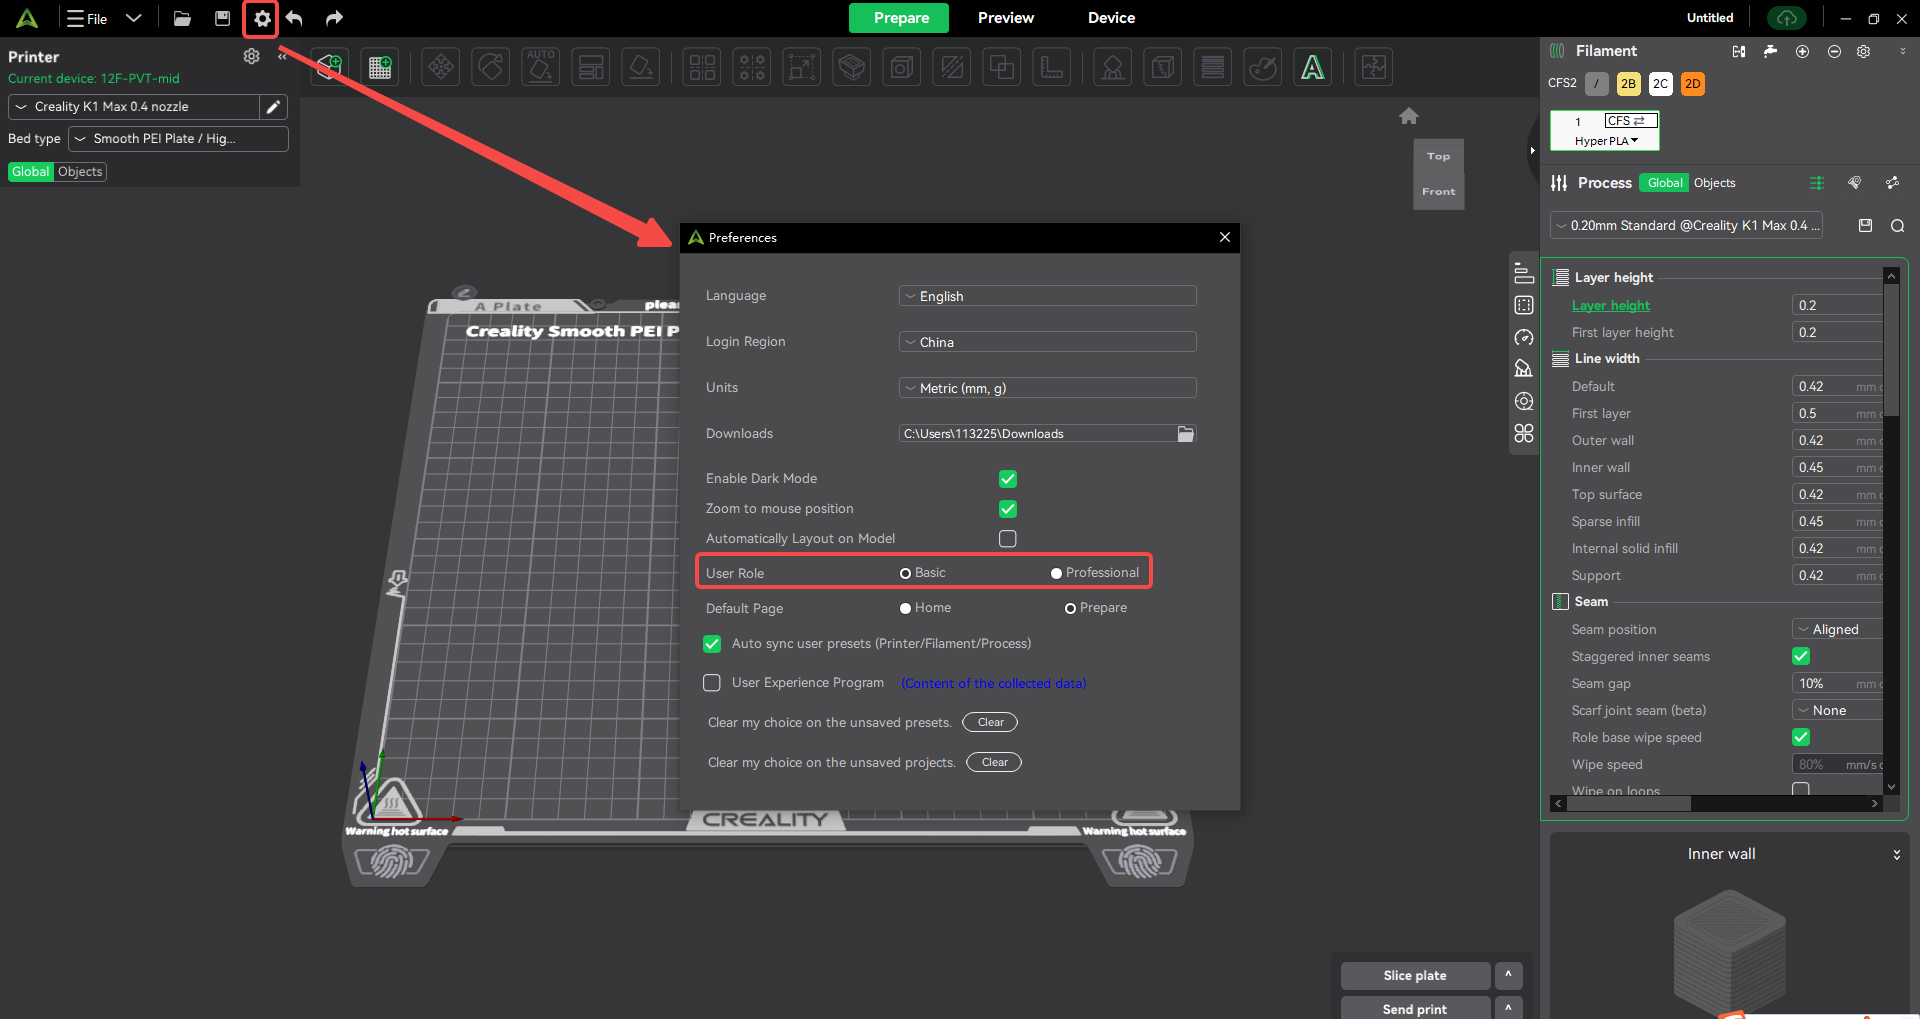Toggle Auto sync user presets checkbox

tap(712, 644)
